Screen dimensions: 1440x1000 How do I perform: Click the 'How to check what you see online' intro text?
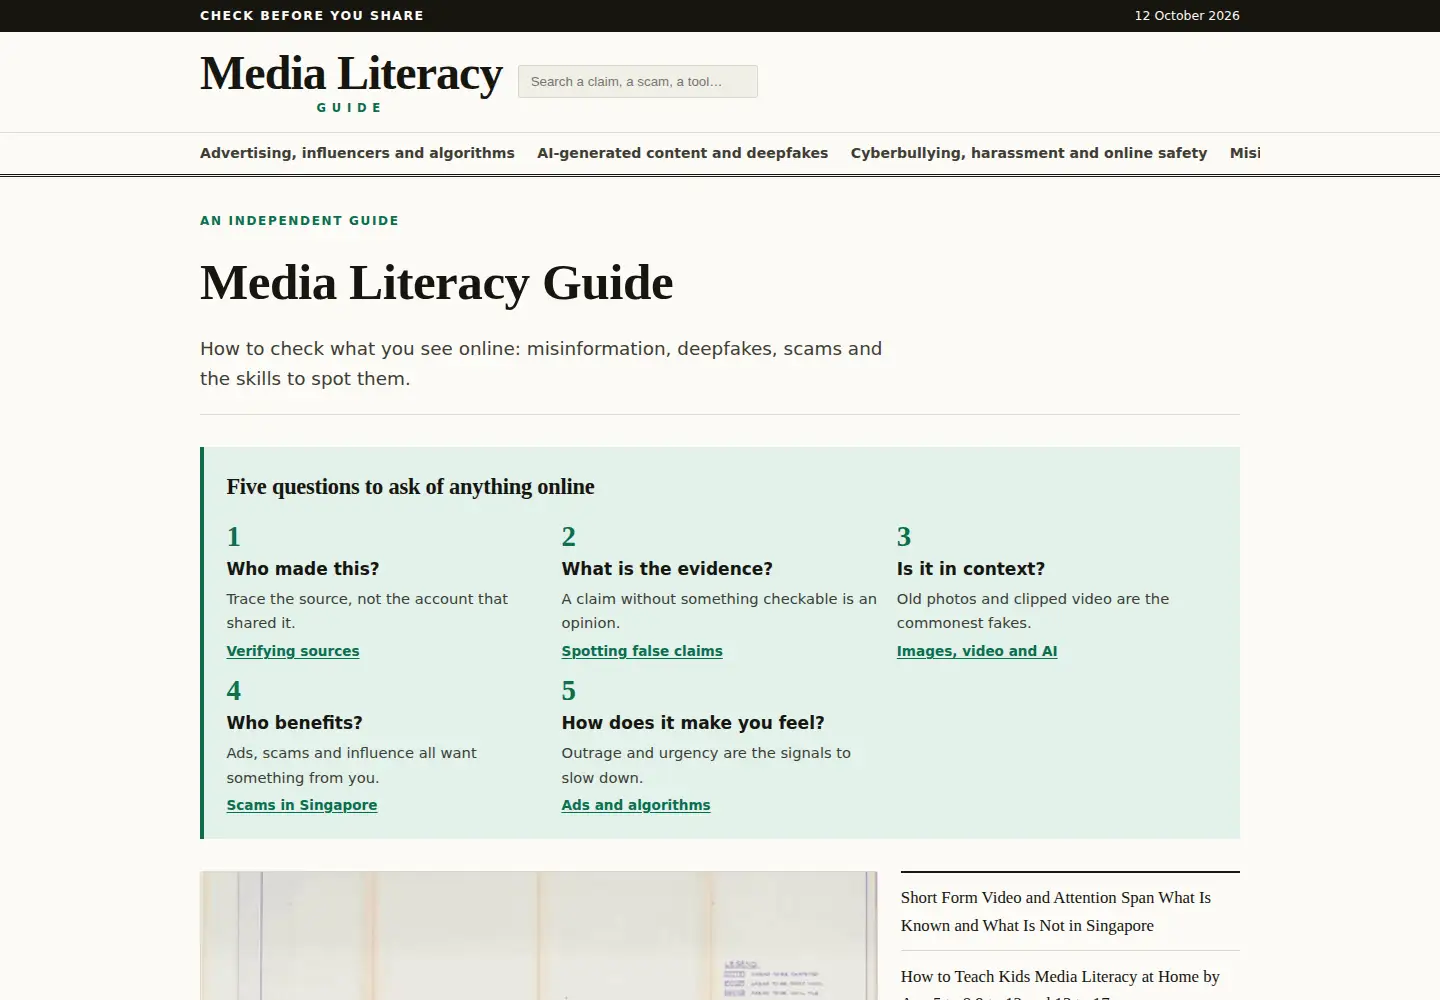(541, 364)
